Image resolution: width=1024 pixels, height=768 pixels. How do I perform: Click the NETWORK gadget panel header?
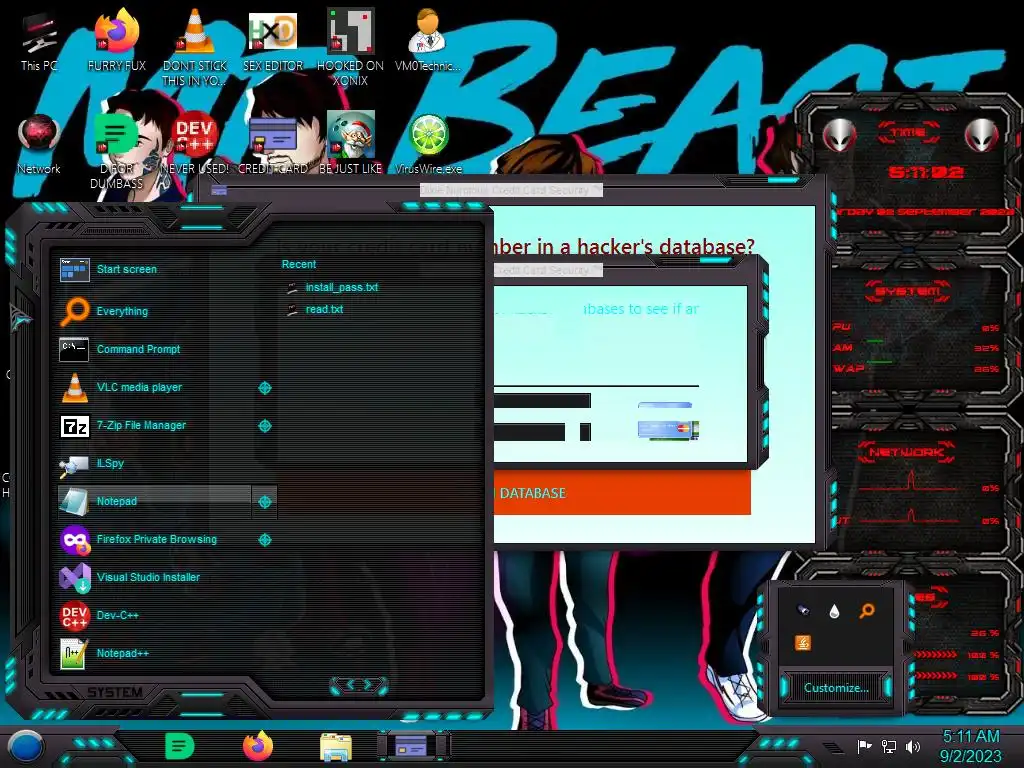click(906, 451)
